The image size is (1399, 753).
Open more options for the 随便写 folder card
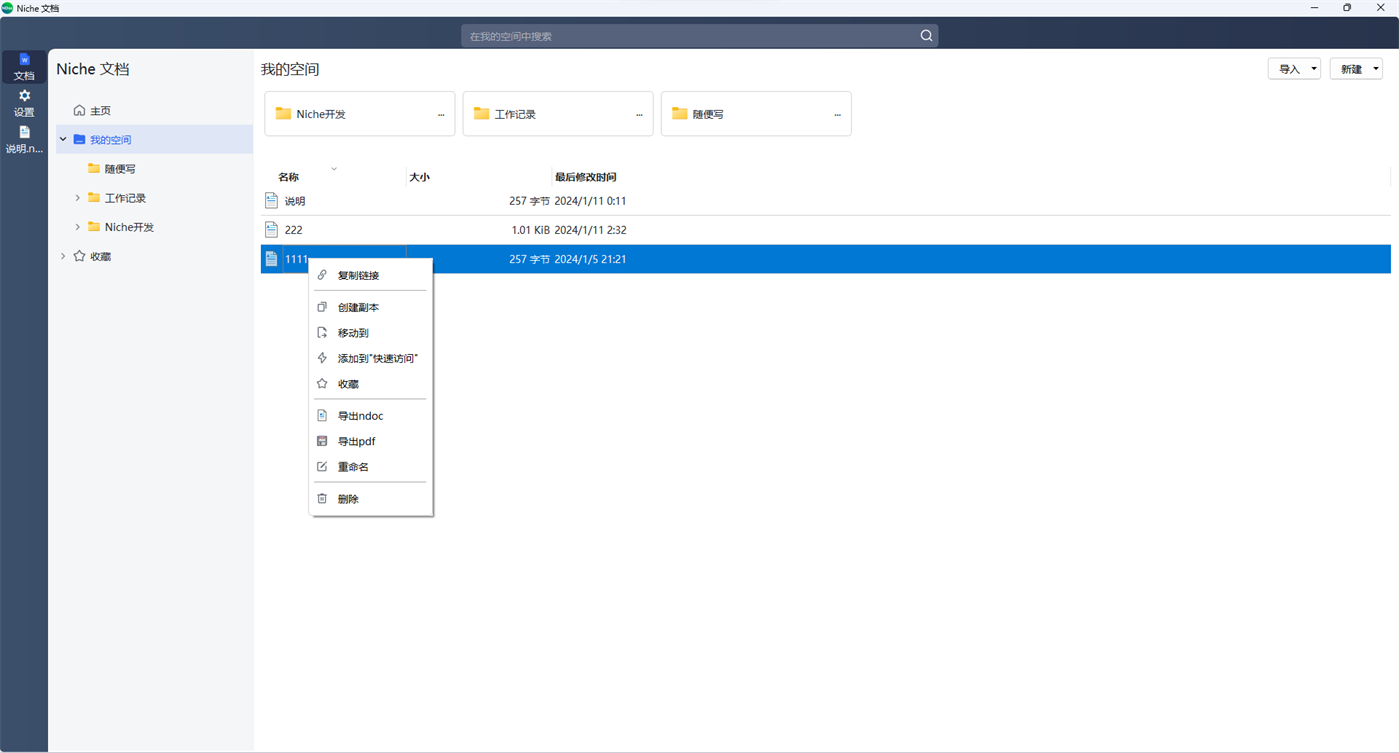(839, 114)
